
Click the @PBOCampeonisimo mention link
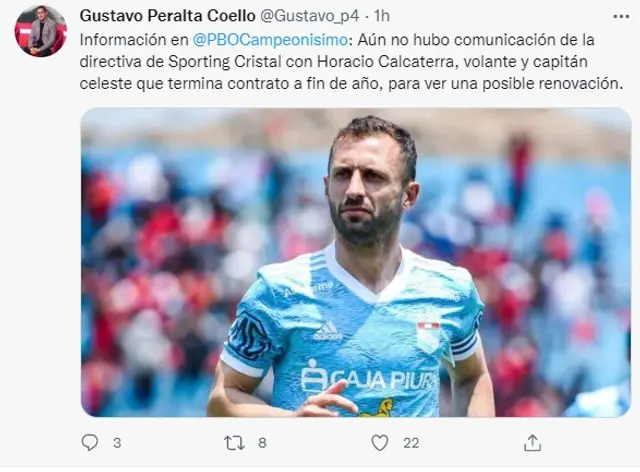[x=269, y=40]
